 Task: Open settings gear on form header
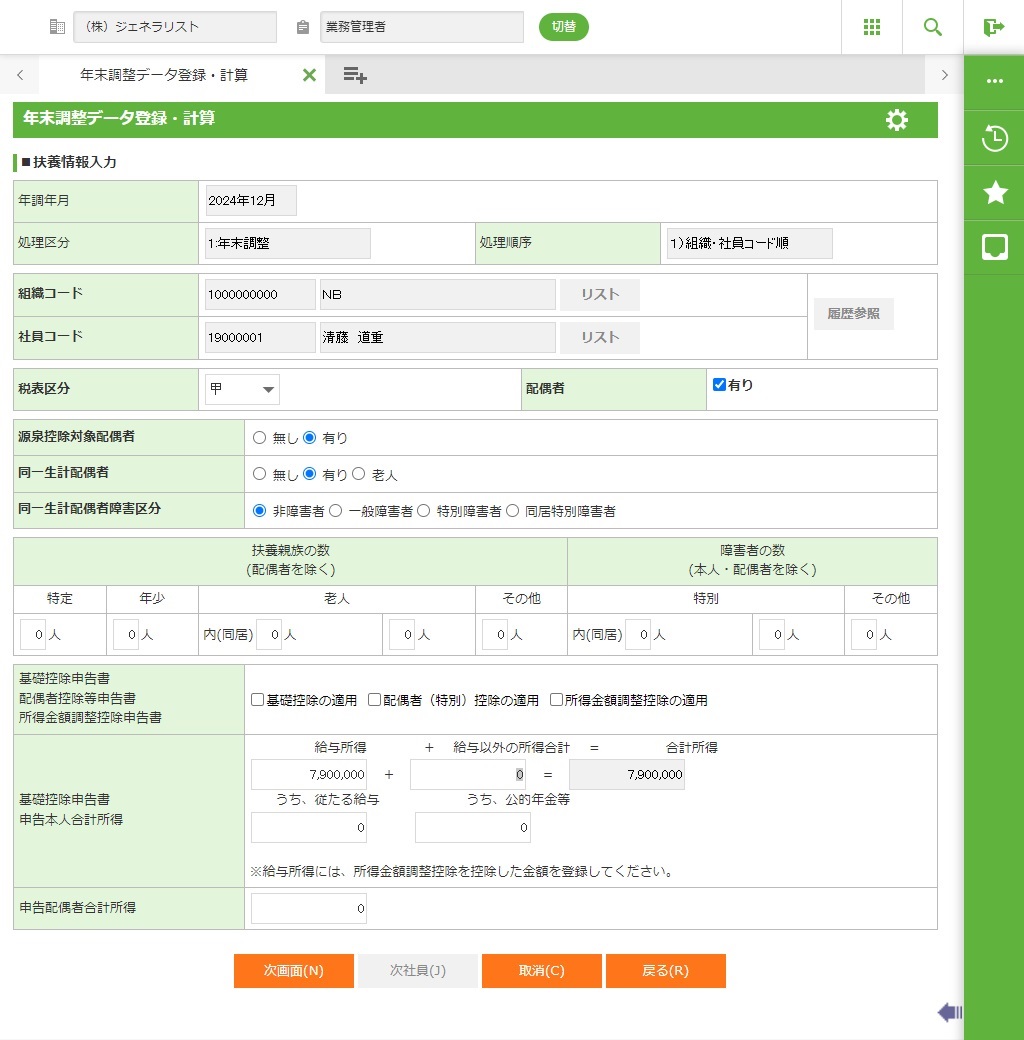897,120
